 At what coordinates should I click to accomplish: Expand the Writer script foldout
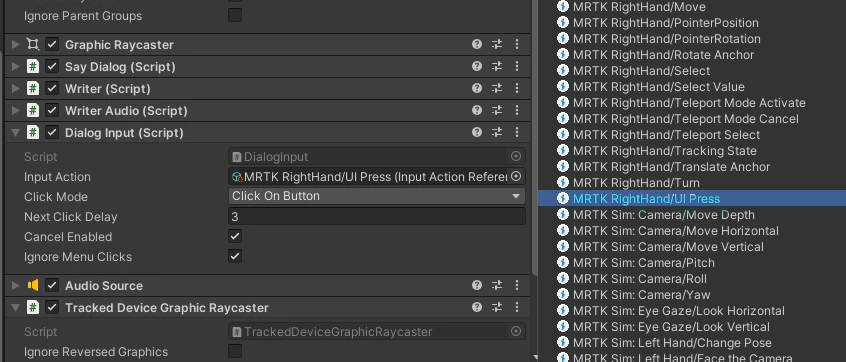pos(15,88)
